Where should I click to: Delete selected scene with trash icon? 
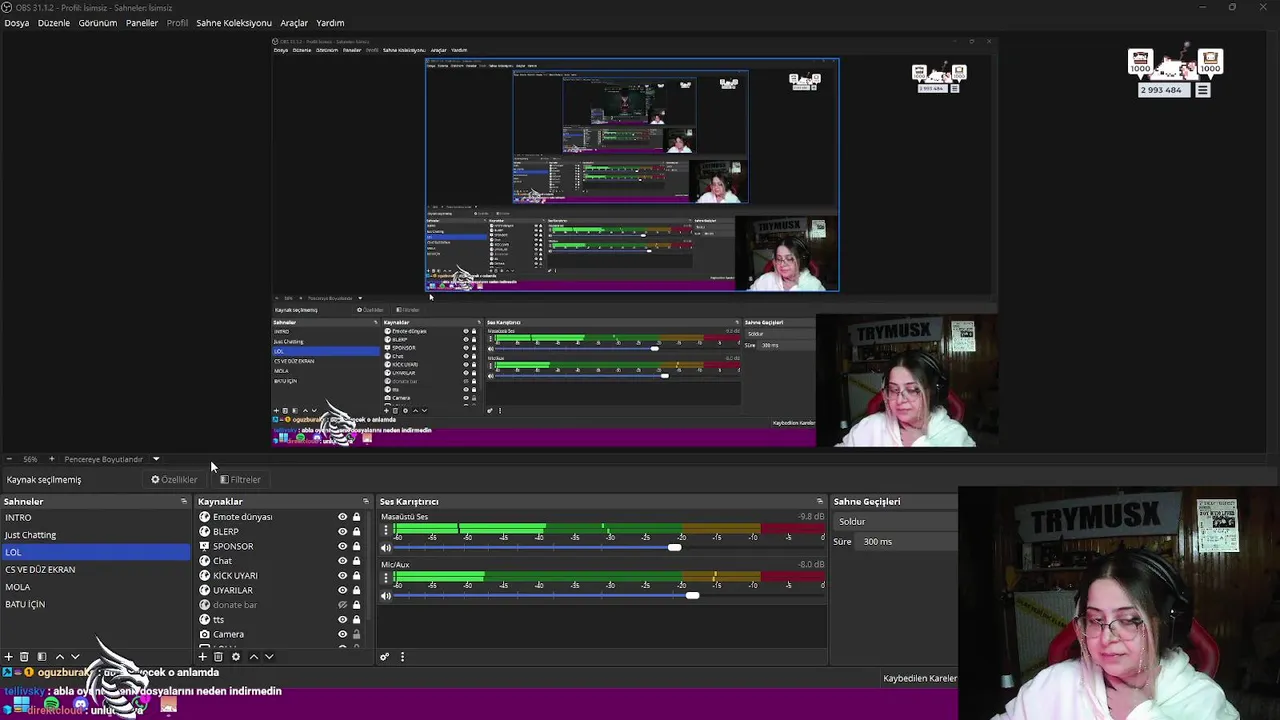(25, 657)
